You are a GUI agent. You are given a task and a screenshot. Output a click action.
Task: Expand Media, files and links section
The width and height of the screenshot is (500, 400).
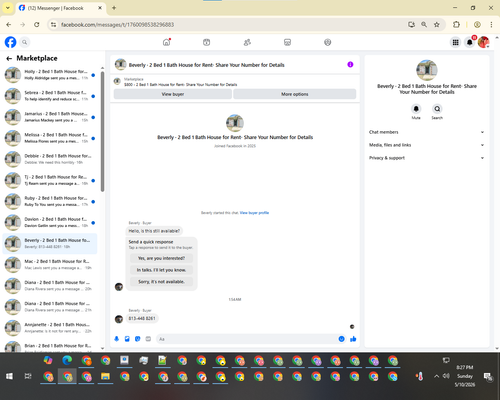tap(426, 145)
